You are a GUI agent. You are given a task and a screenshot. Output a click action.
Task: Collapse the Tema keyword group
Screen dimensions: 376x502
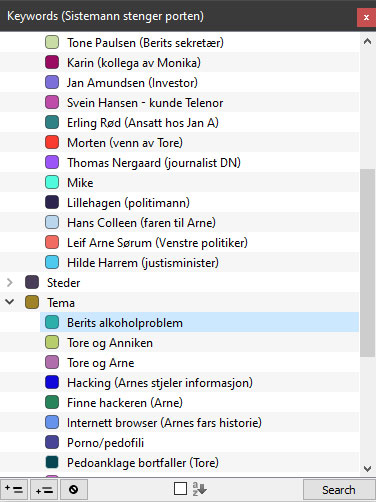point(10,302)
